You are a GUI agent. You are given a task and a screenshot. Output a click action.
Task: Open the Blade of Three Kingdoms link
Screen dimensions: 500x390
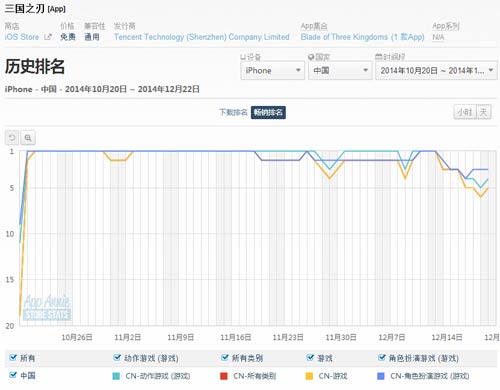(362, 37)
